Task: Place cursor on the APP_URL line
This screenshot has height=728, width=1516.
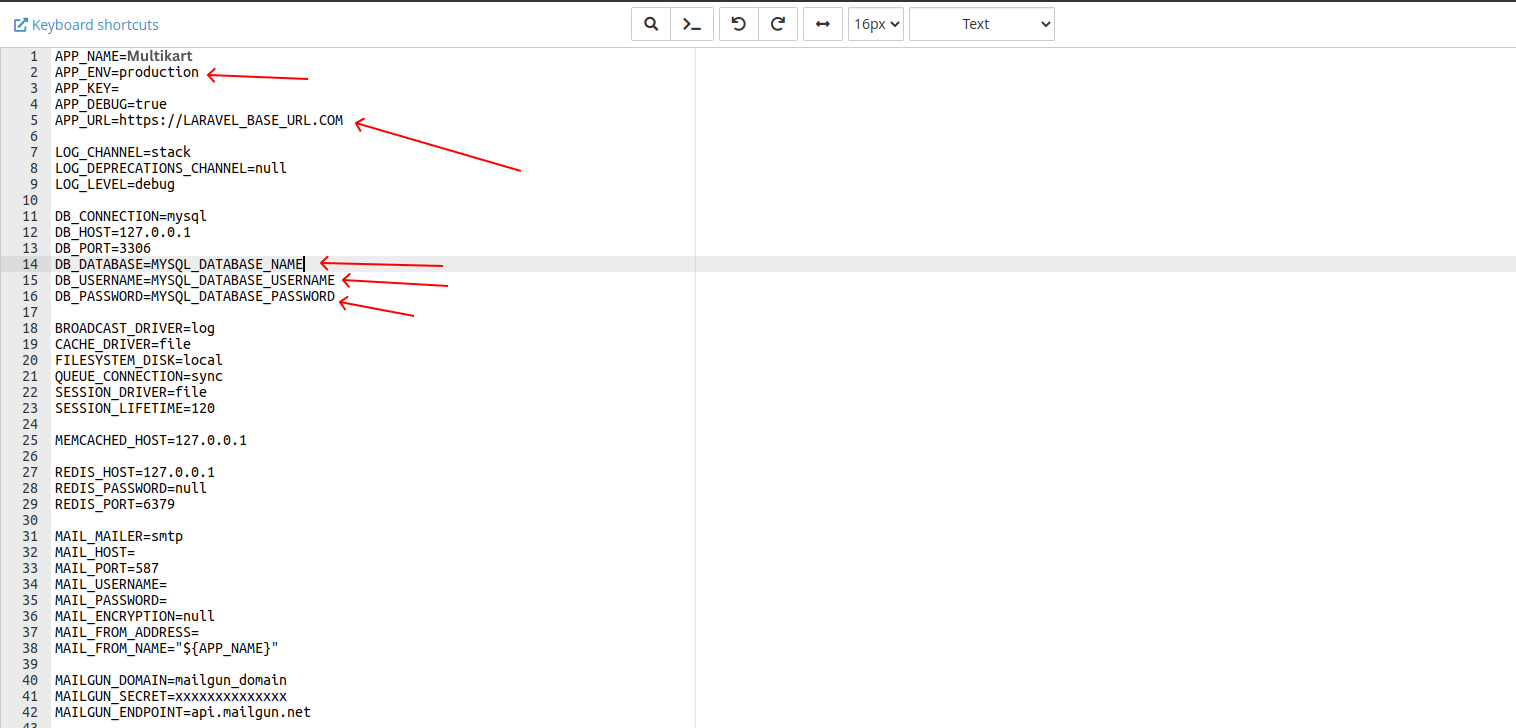Action: [199, 120]
